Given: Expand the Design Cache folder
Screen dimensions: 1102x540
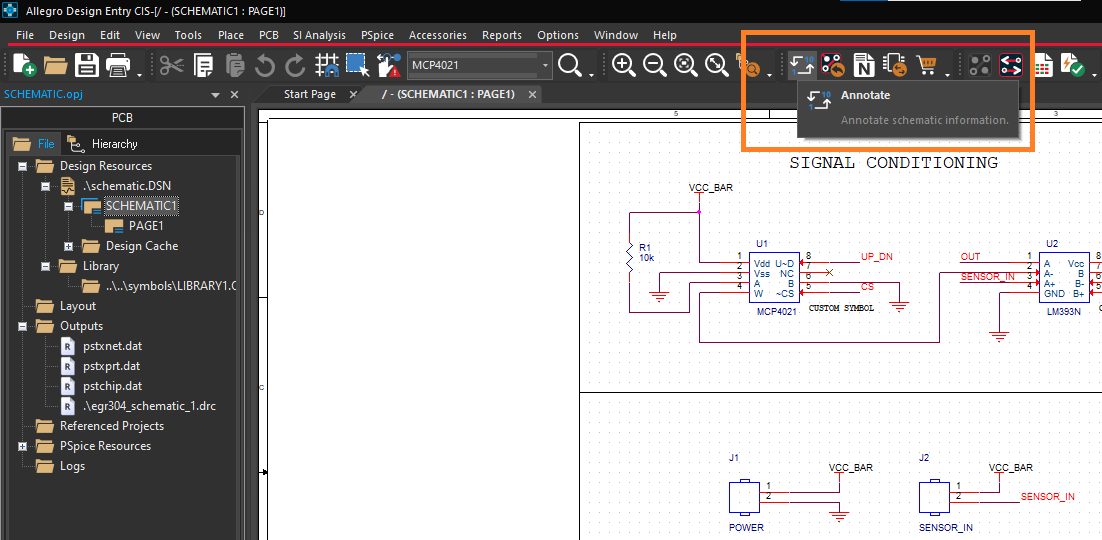Looking at the screenshot, I should [x=69, y=246].
